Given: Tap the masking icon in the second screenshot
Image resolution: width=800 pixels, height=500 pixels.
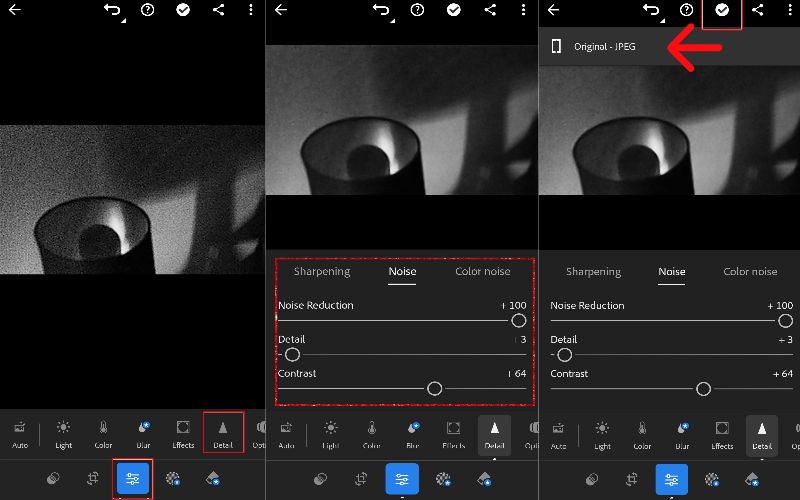Looking at the screenshot, I should pyautogui.click(x=443, y=479).
